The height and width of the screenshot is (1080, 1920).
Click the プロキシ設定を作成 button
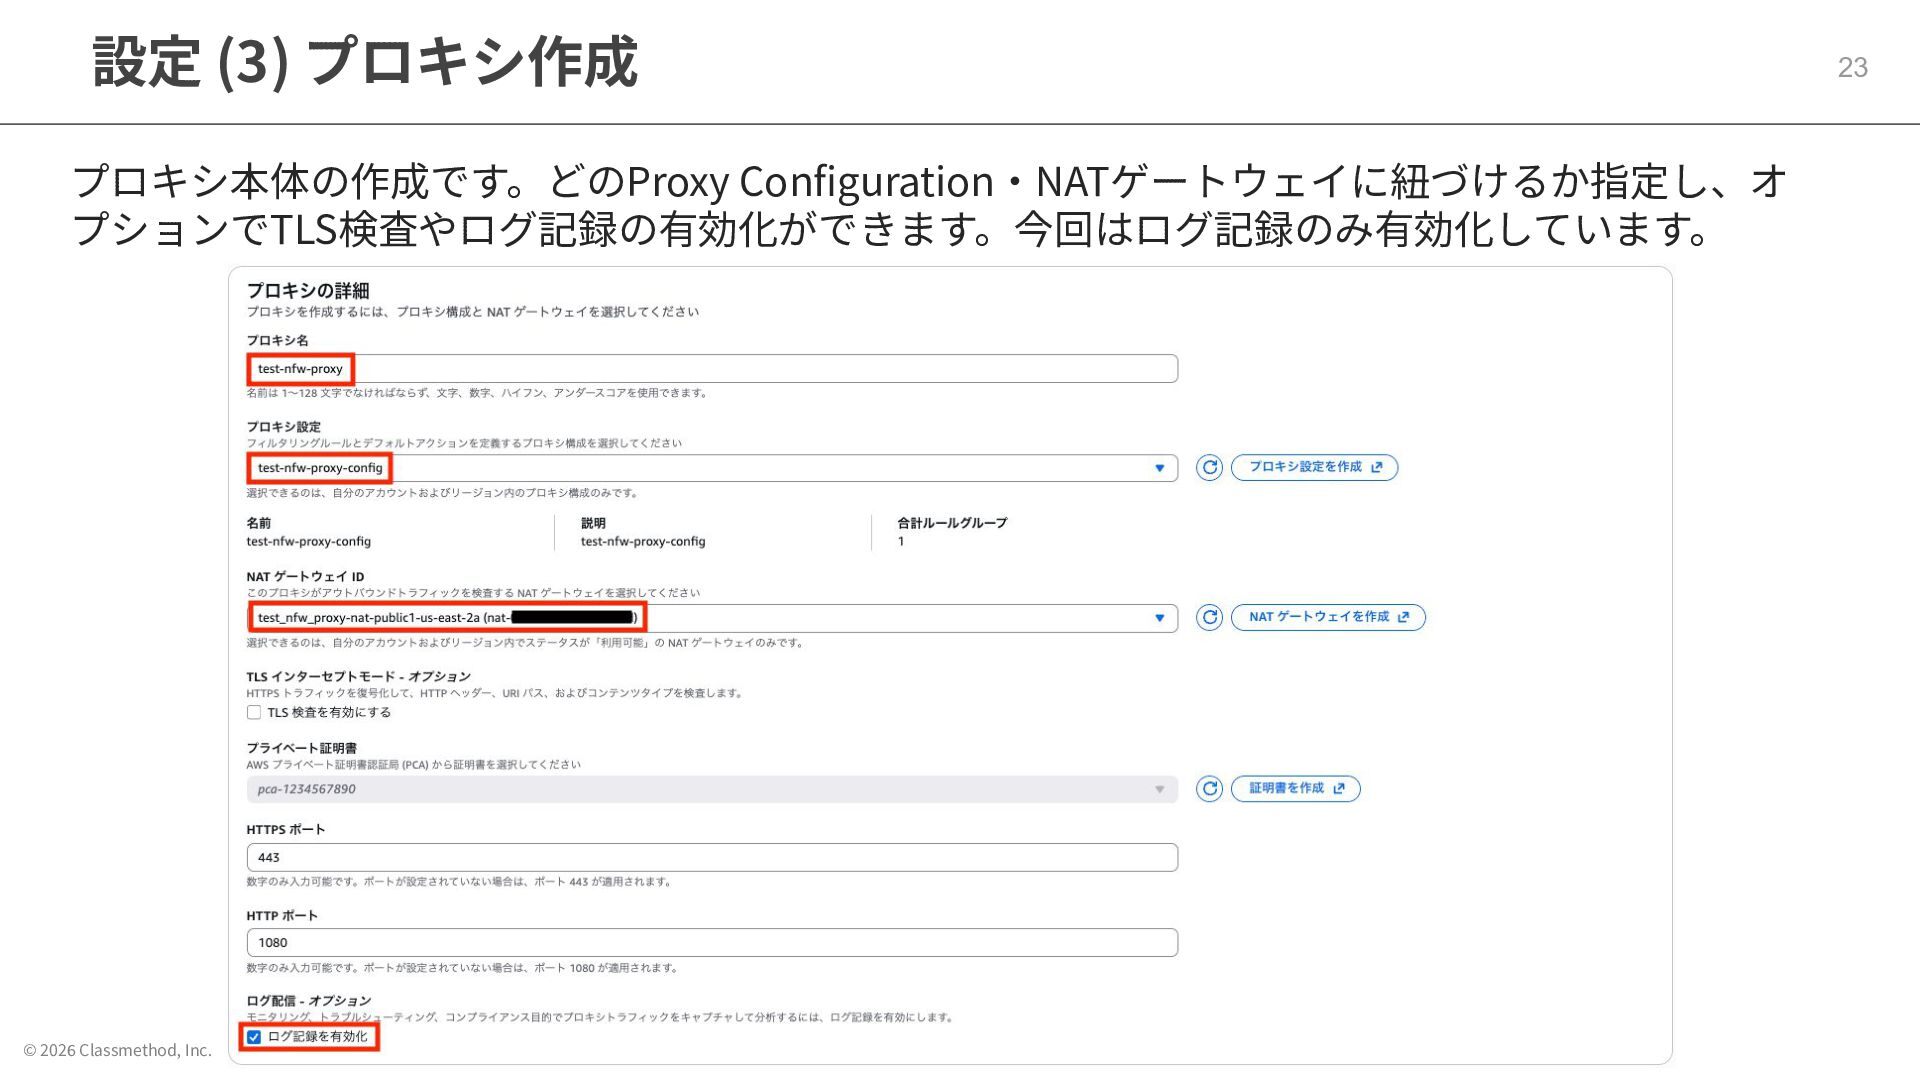(1304, 467)
